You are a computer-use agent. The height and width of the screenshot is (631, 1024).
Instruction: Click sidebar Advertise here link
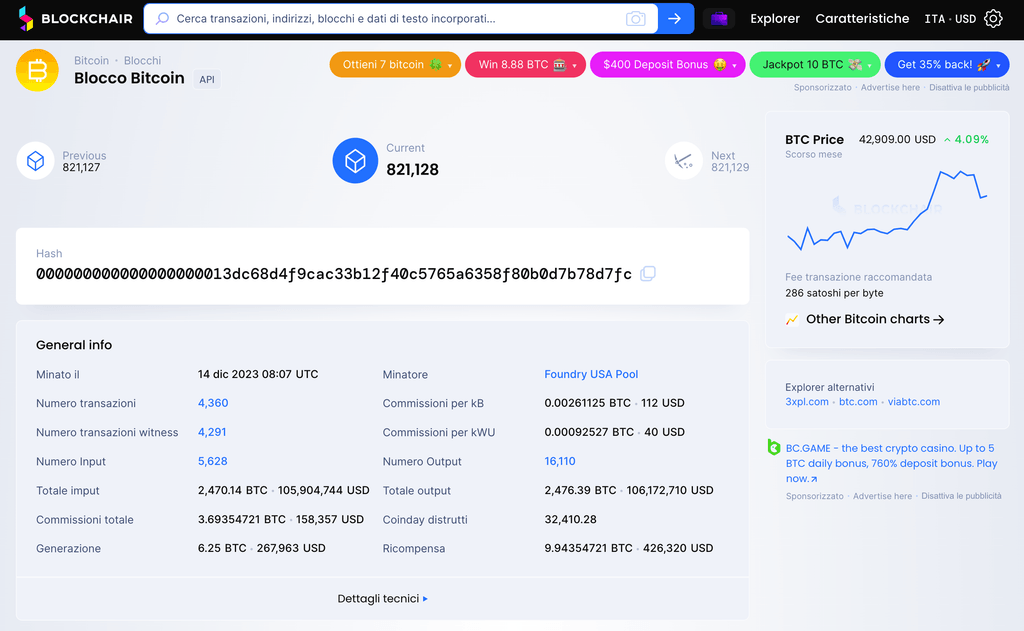pyautogui.click(x=882, y=496)
